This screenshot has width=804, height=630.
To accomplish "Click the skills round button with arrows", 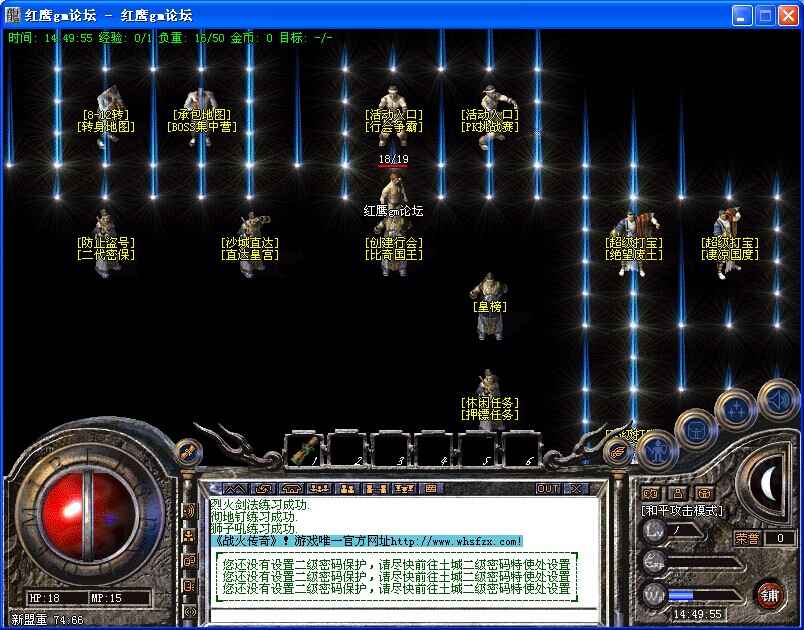I will pos(735,409).
